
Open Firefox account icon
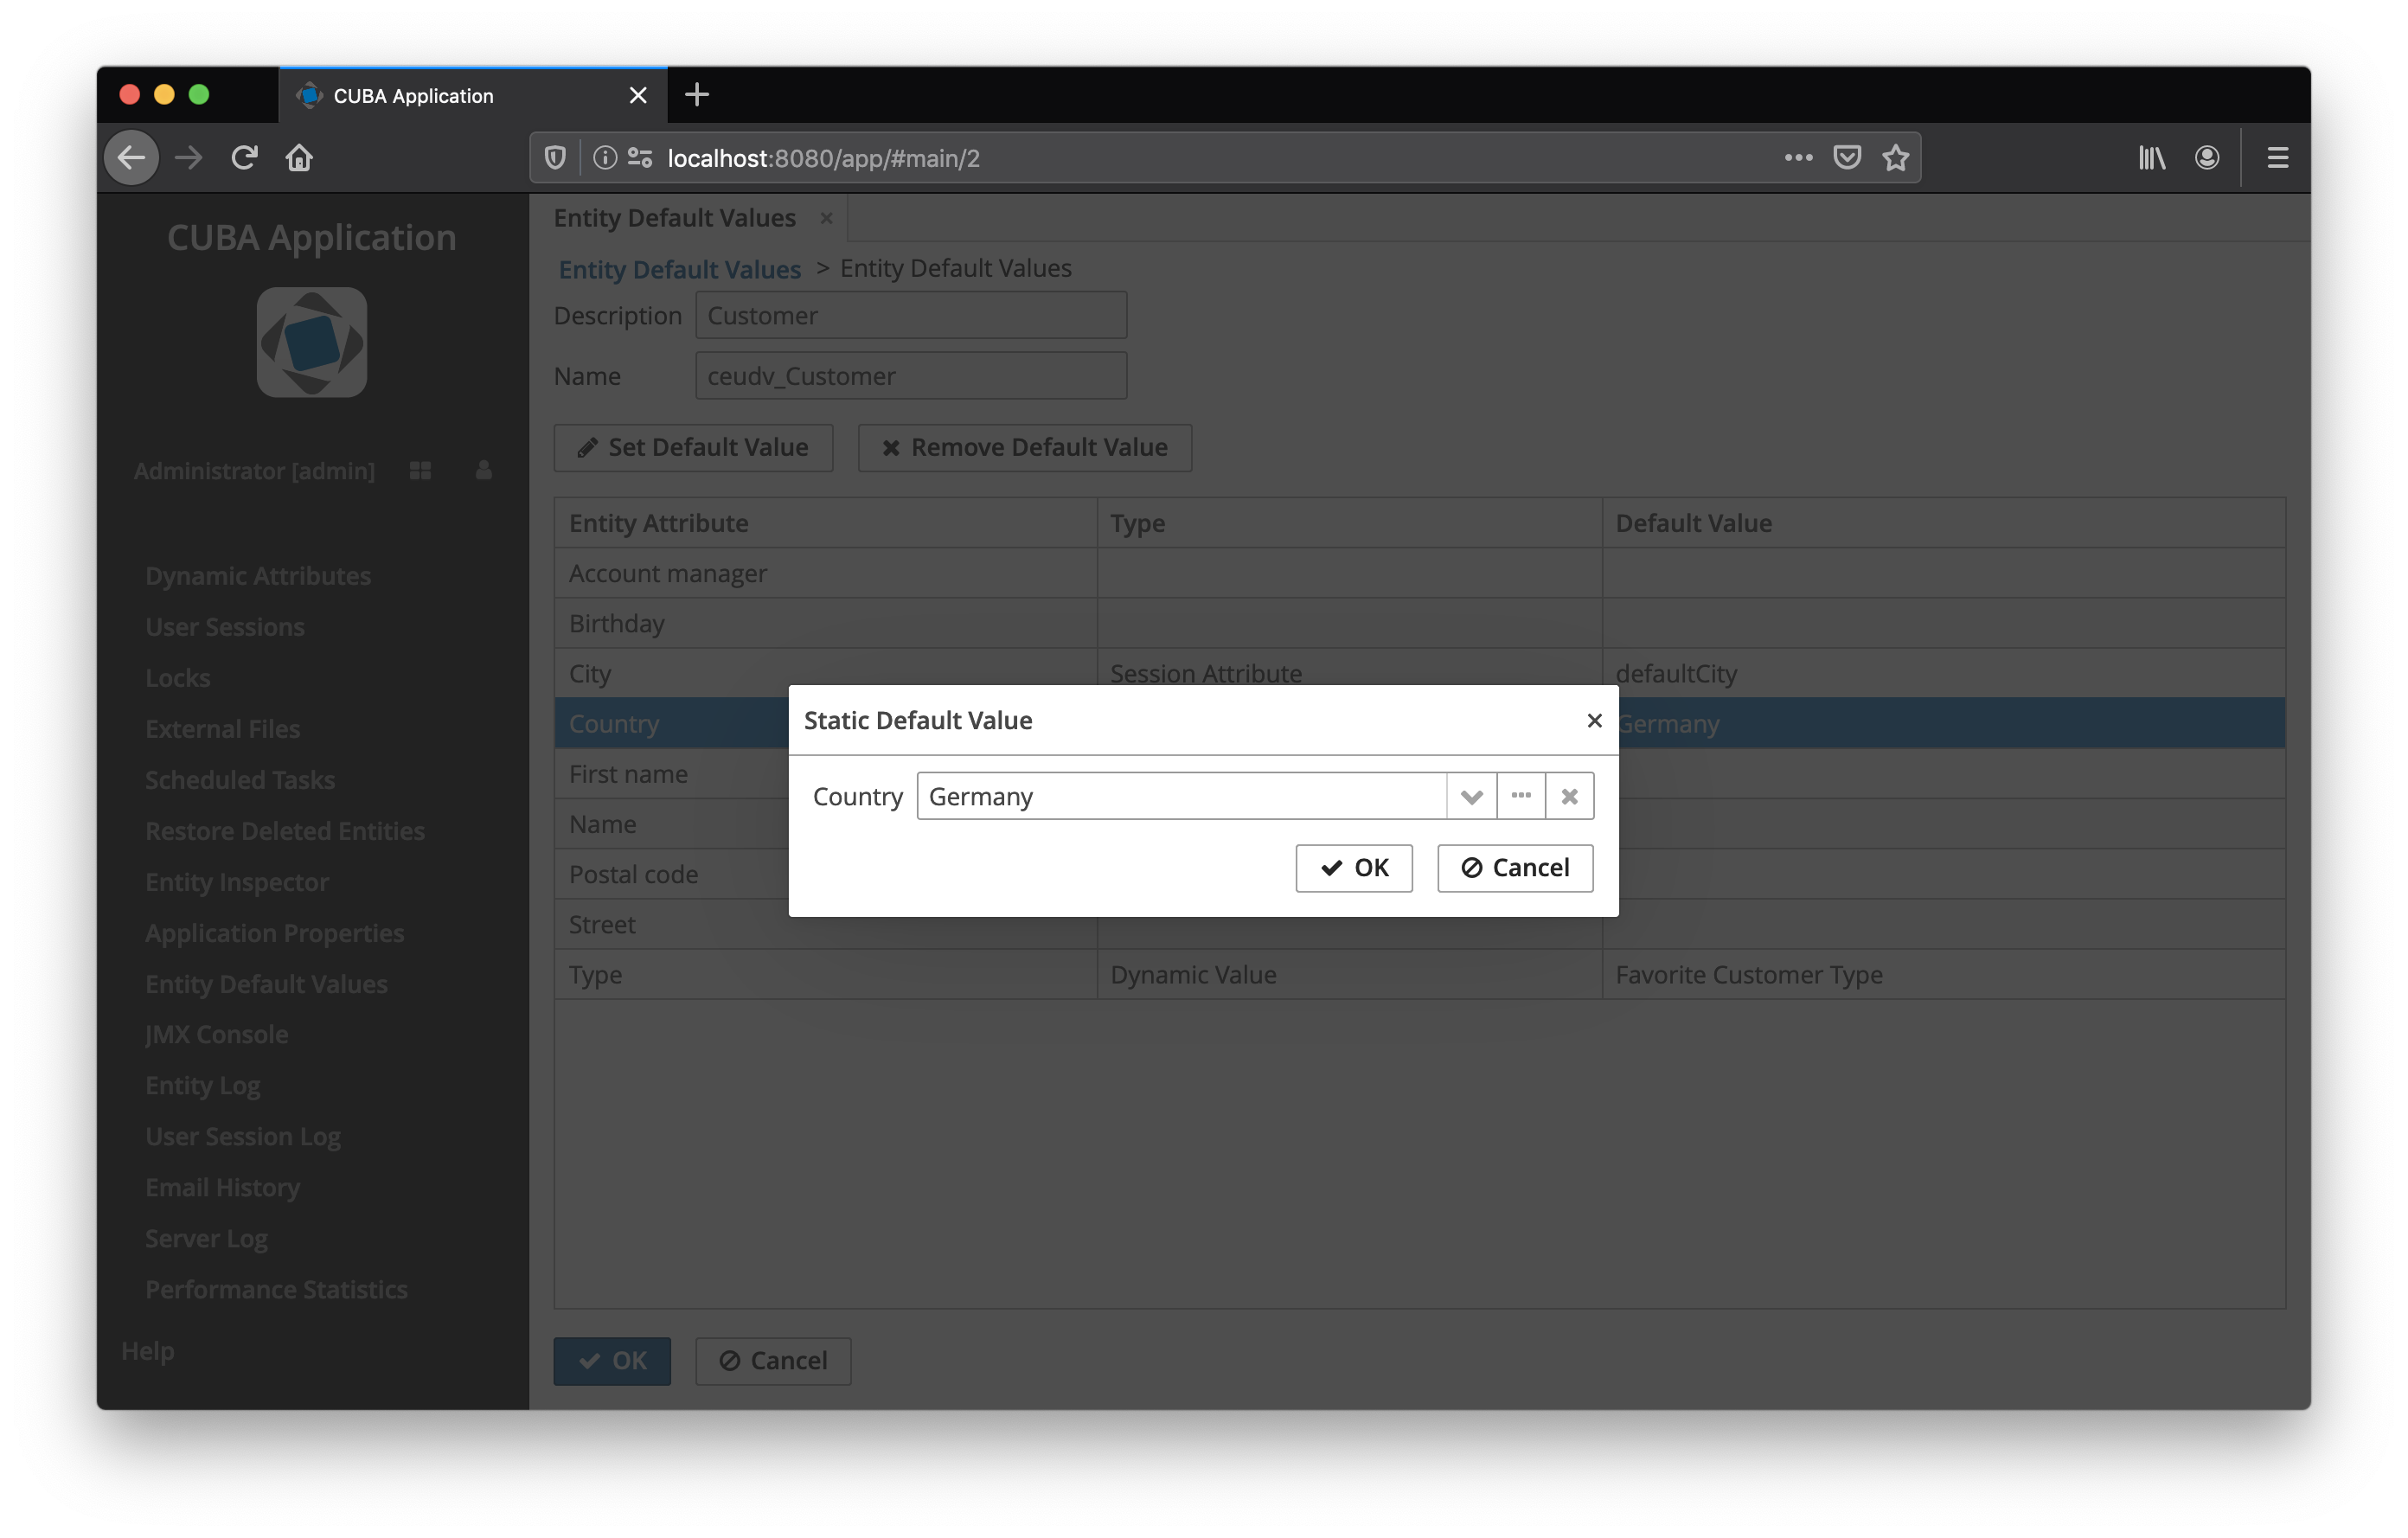coord(2207,157)
